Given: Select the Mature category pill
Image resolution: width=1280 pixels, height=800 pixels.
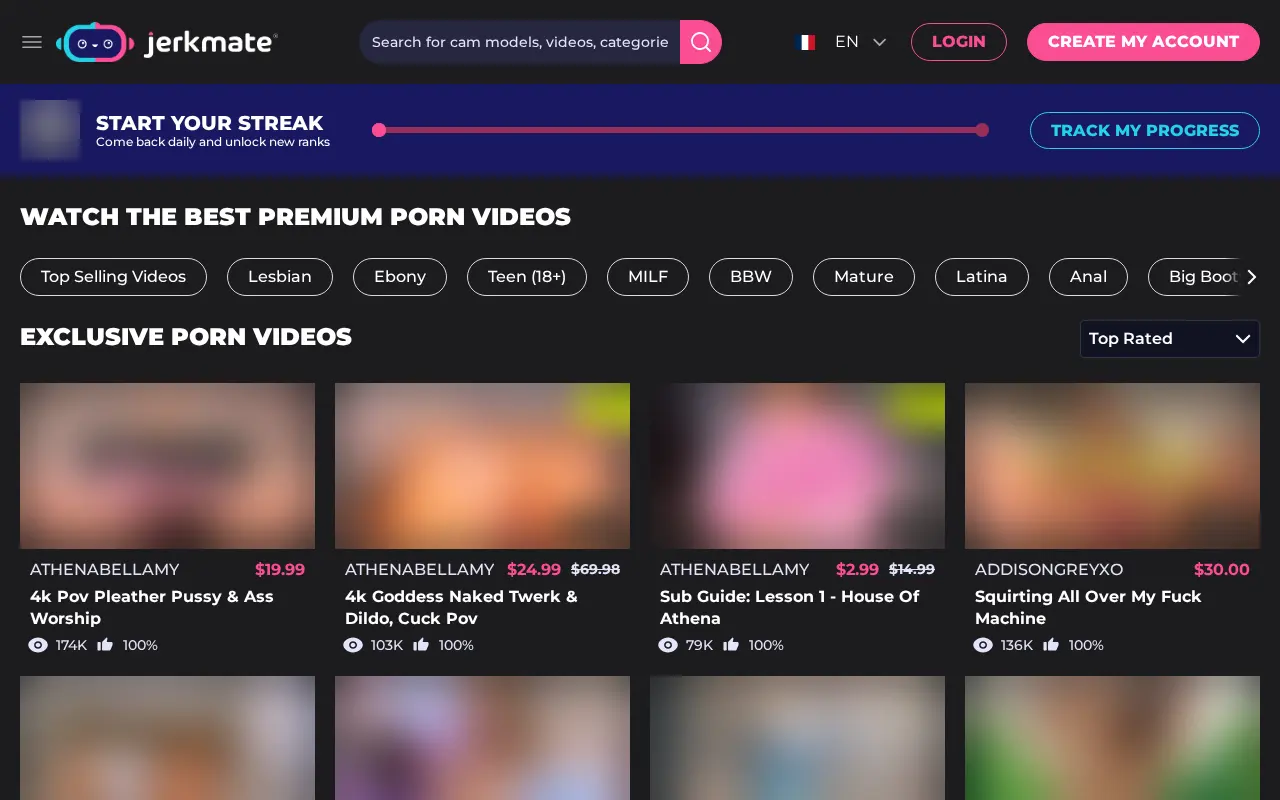Looking at the screenshot, I should pos(864,277).
